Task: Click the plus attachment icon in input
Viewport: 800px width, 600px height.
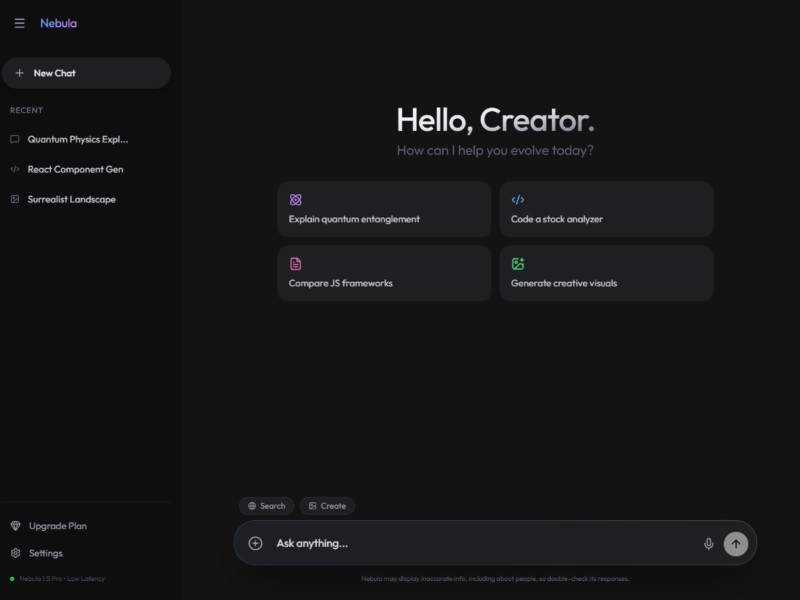Action: coord(255,543)
